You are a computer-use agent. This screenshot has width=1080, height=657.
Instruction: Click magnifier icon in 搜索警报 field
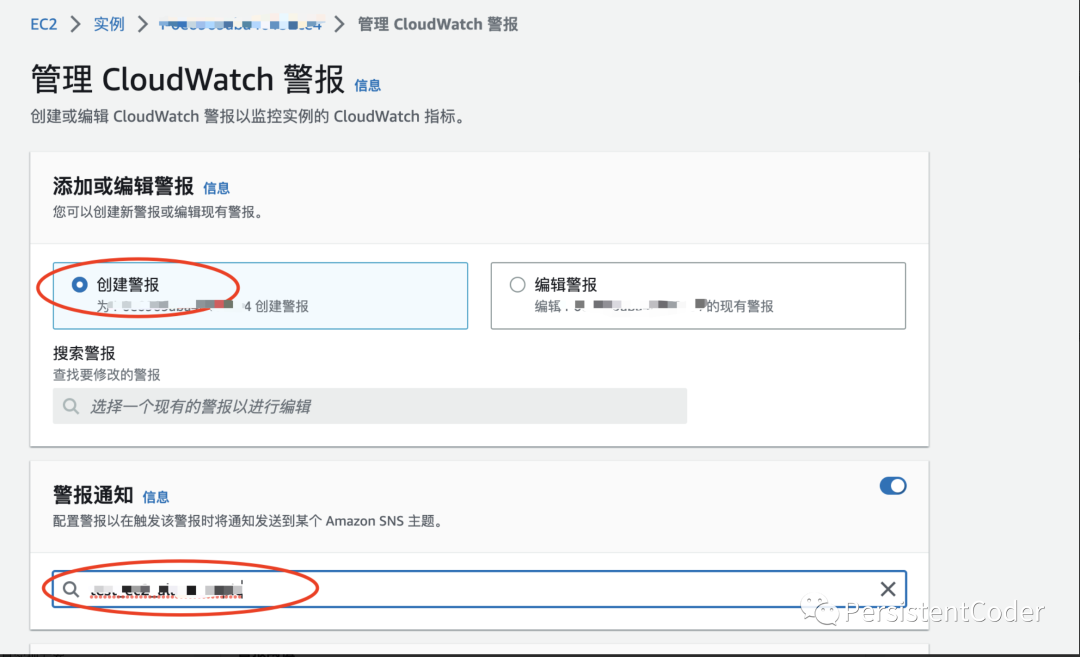coord(71,406)
